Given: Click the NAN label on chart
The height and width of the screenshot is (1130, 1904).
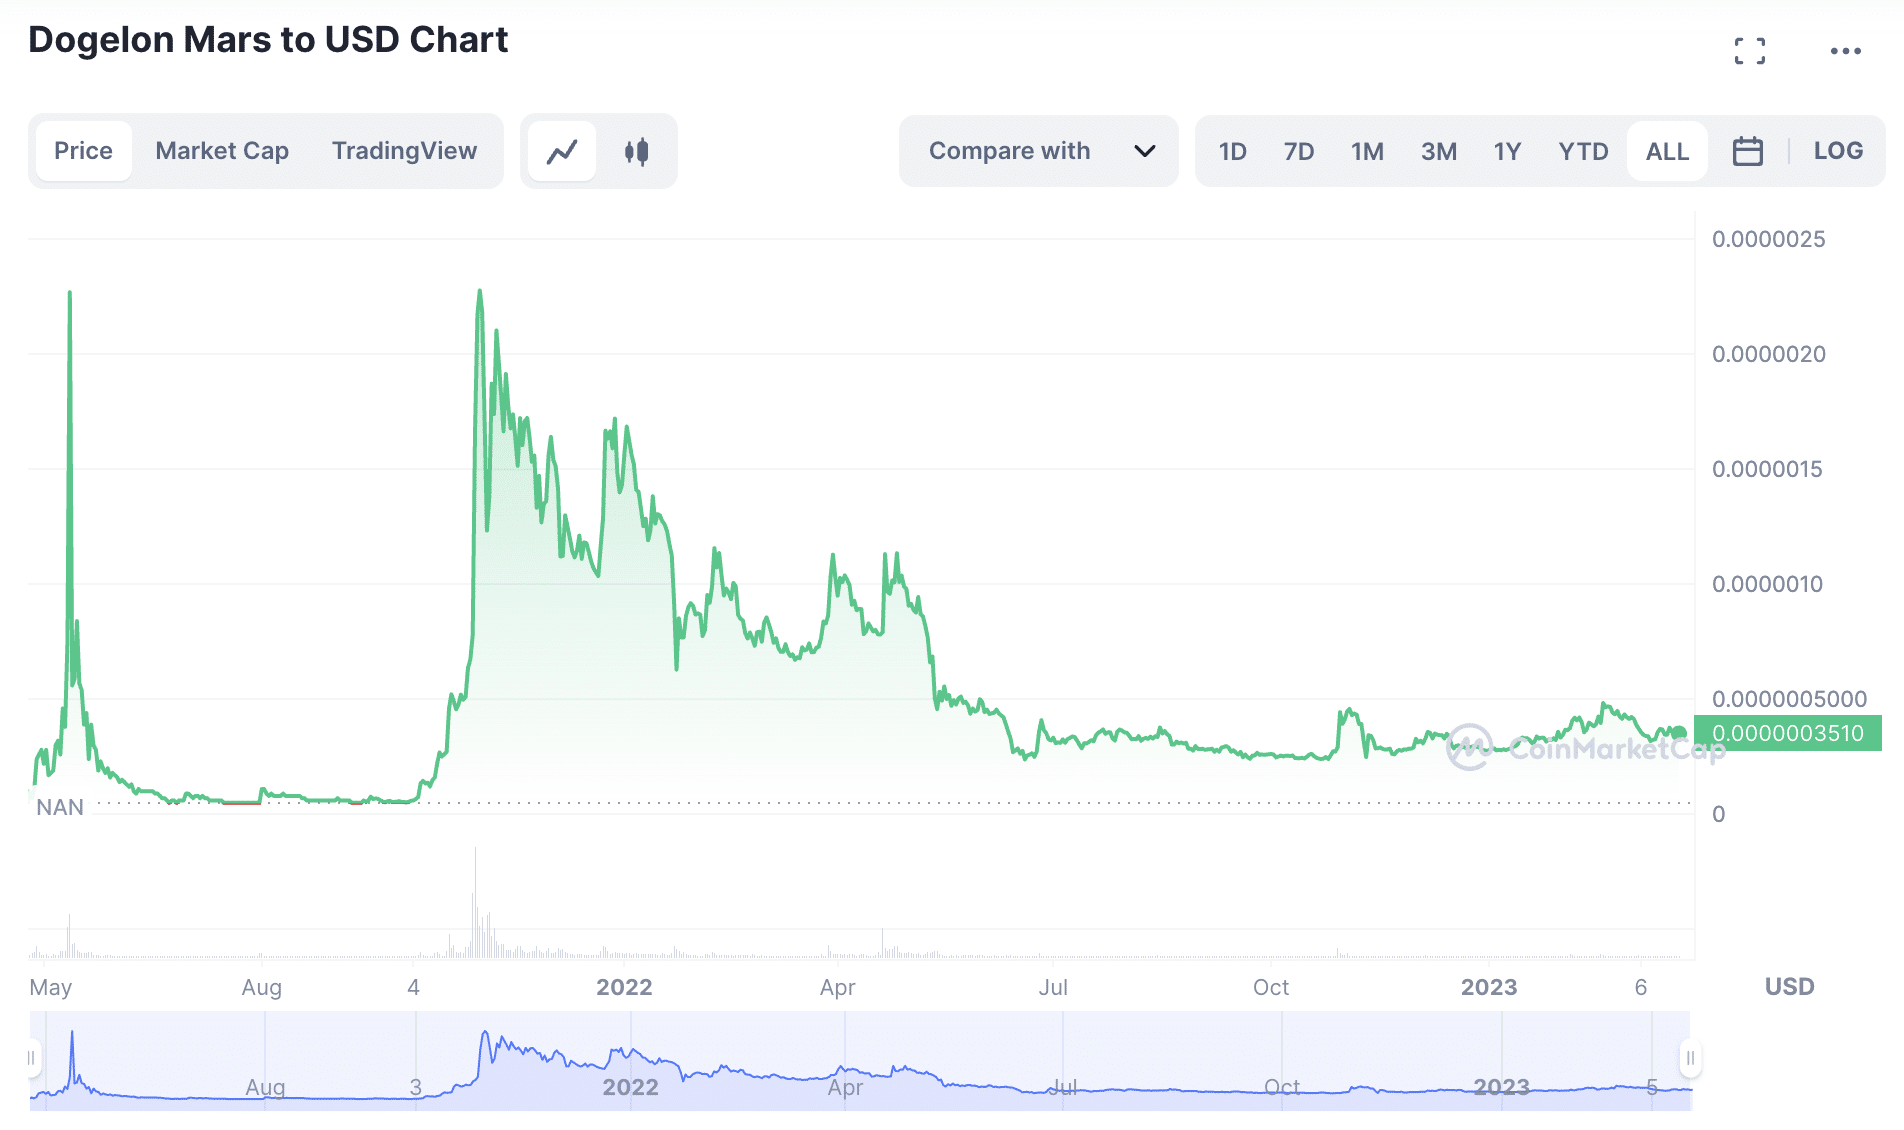Looking at the screenshot, I should pyautogui.click(x=60, y=807).
